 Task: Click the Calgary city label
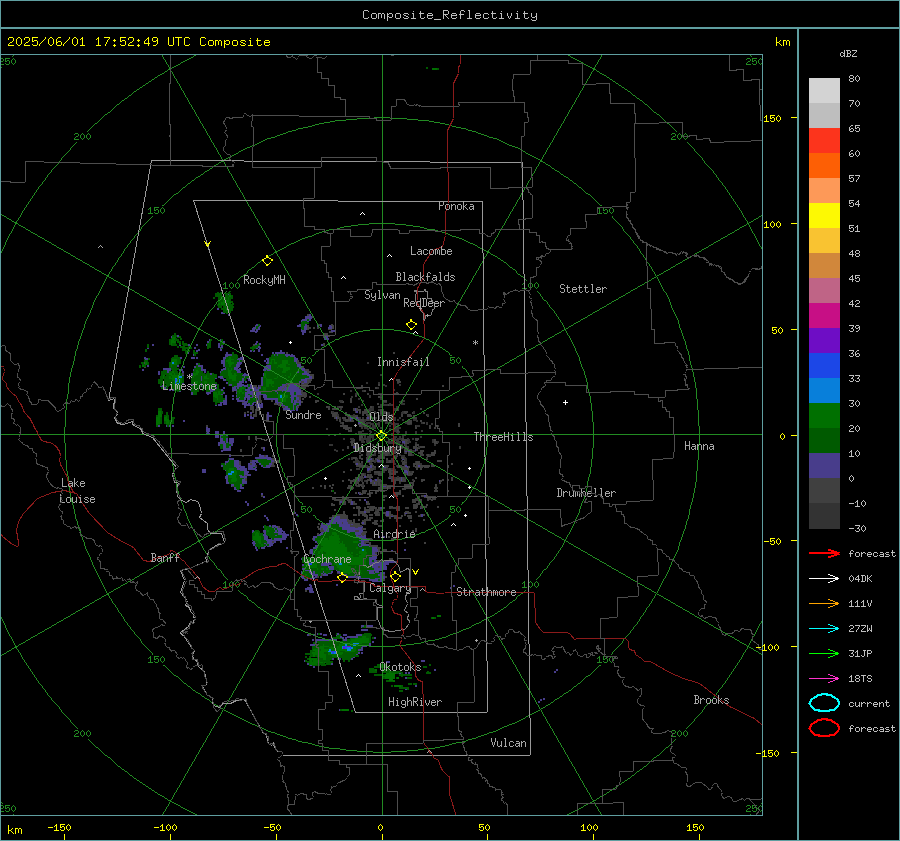tap(390, 588)
